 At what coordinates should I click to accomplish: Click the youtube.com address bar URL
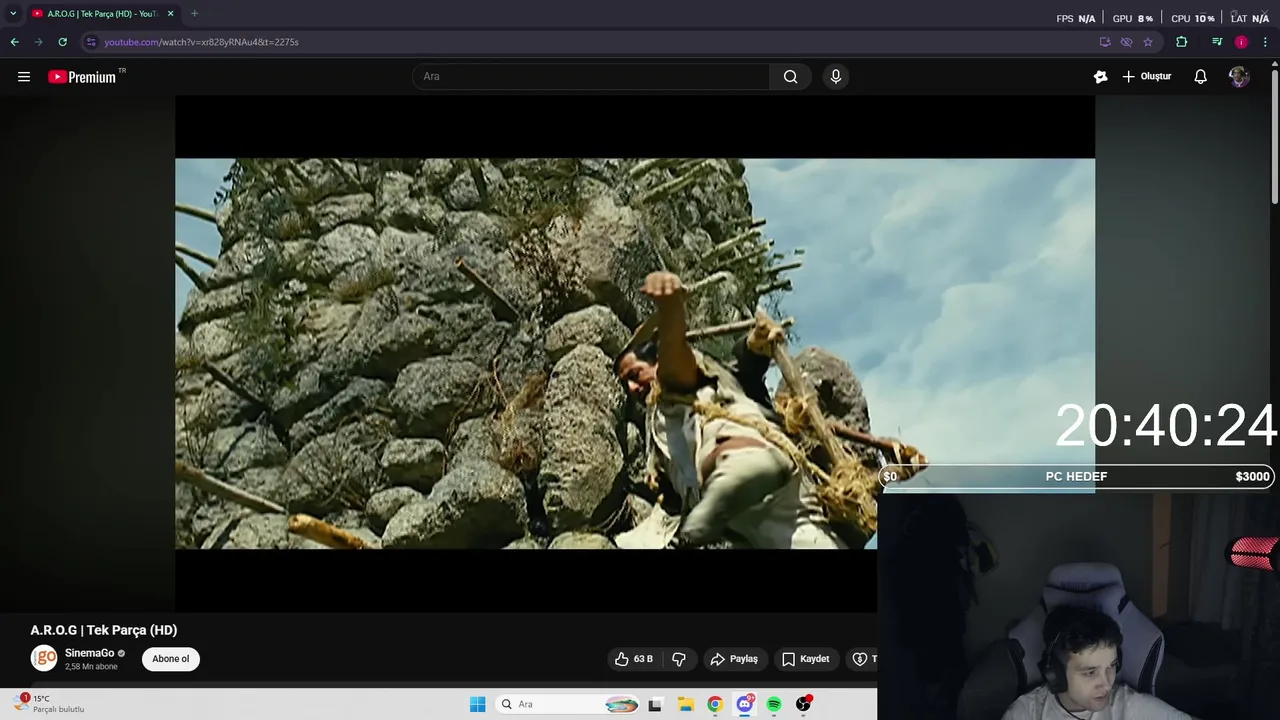pyautogui.click(x=201, y=42)
